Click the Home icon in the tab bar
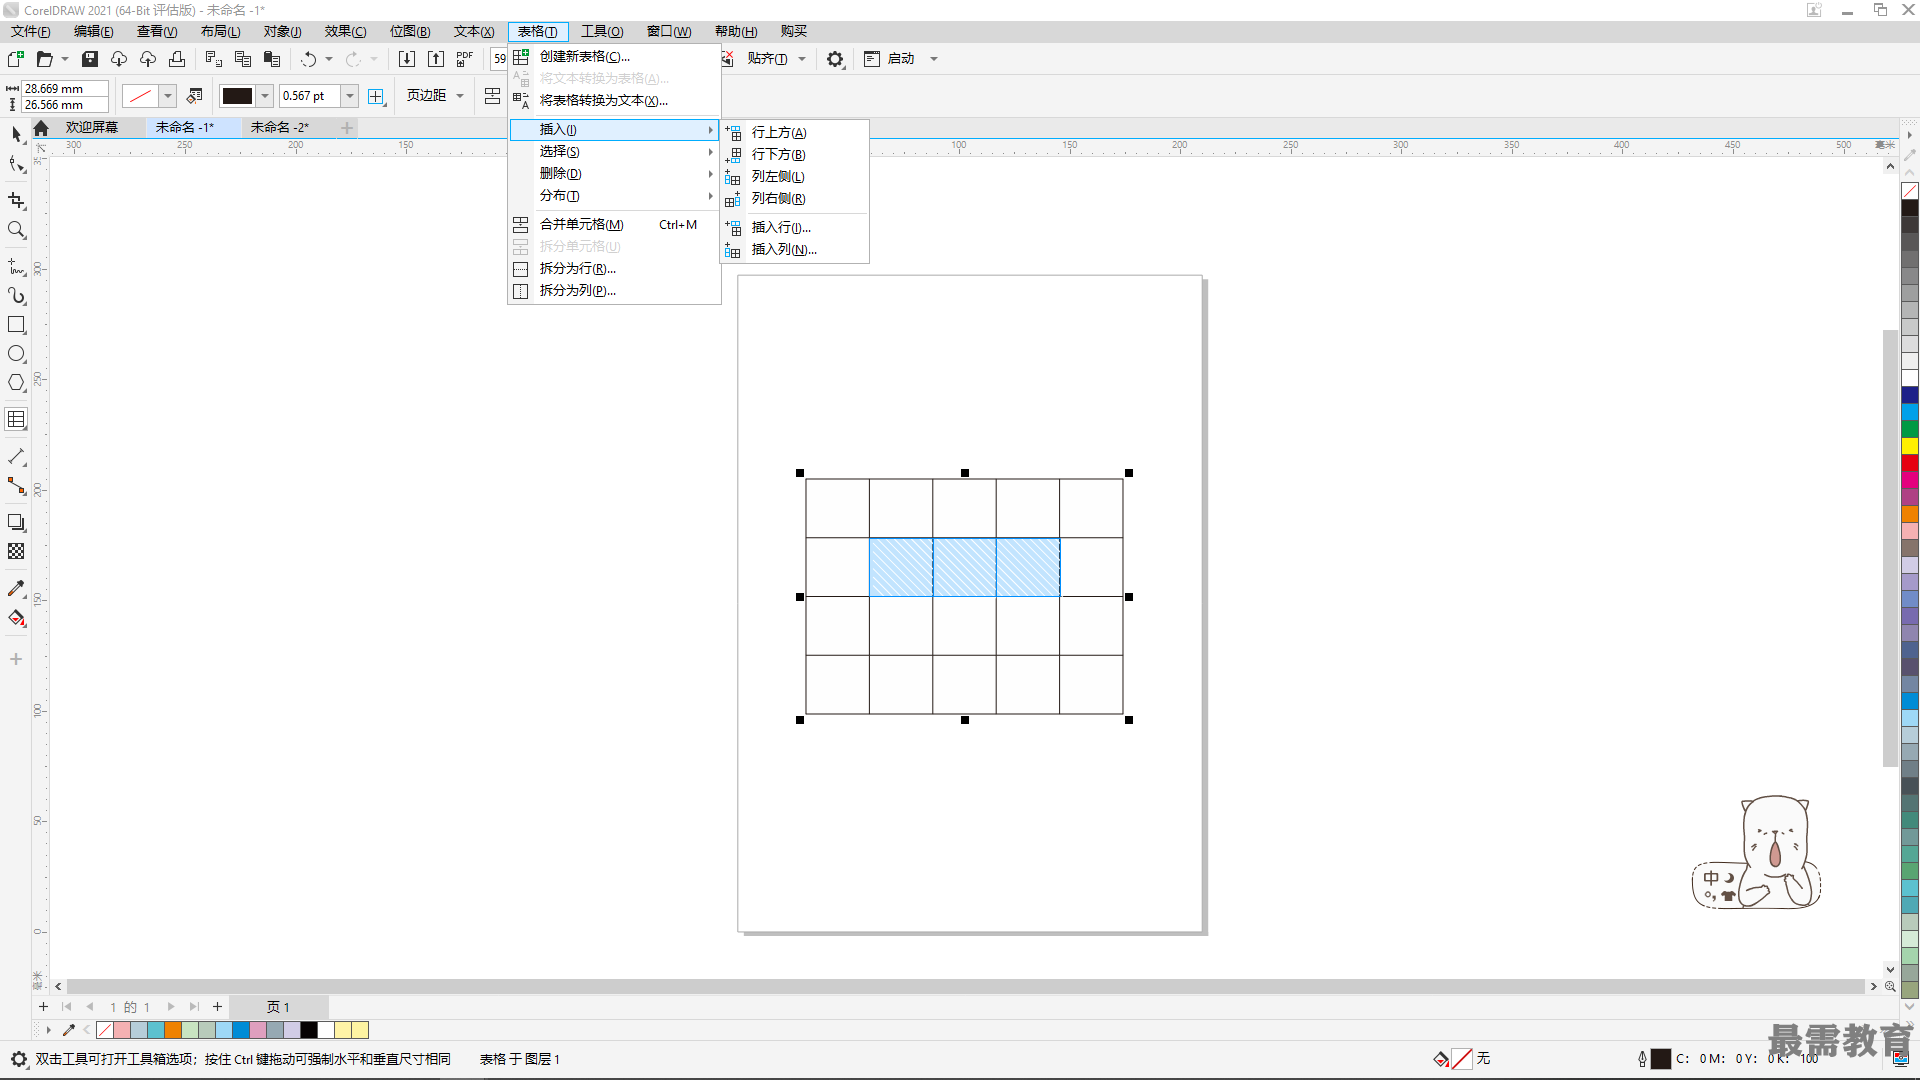This screenshot has width=1920, height=1080. pyautogui.click(x=41, y=128)
